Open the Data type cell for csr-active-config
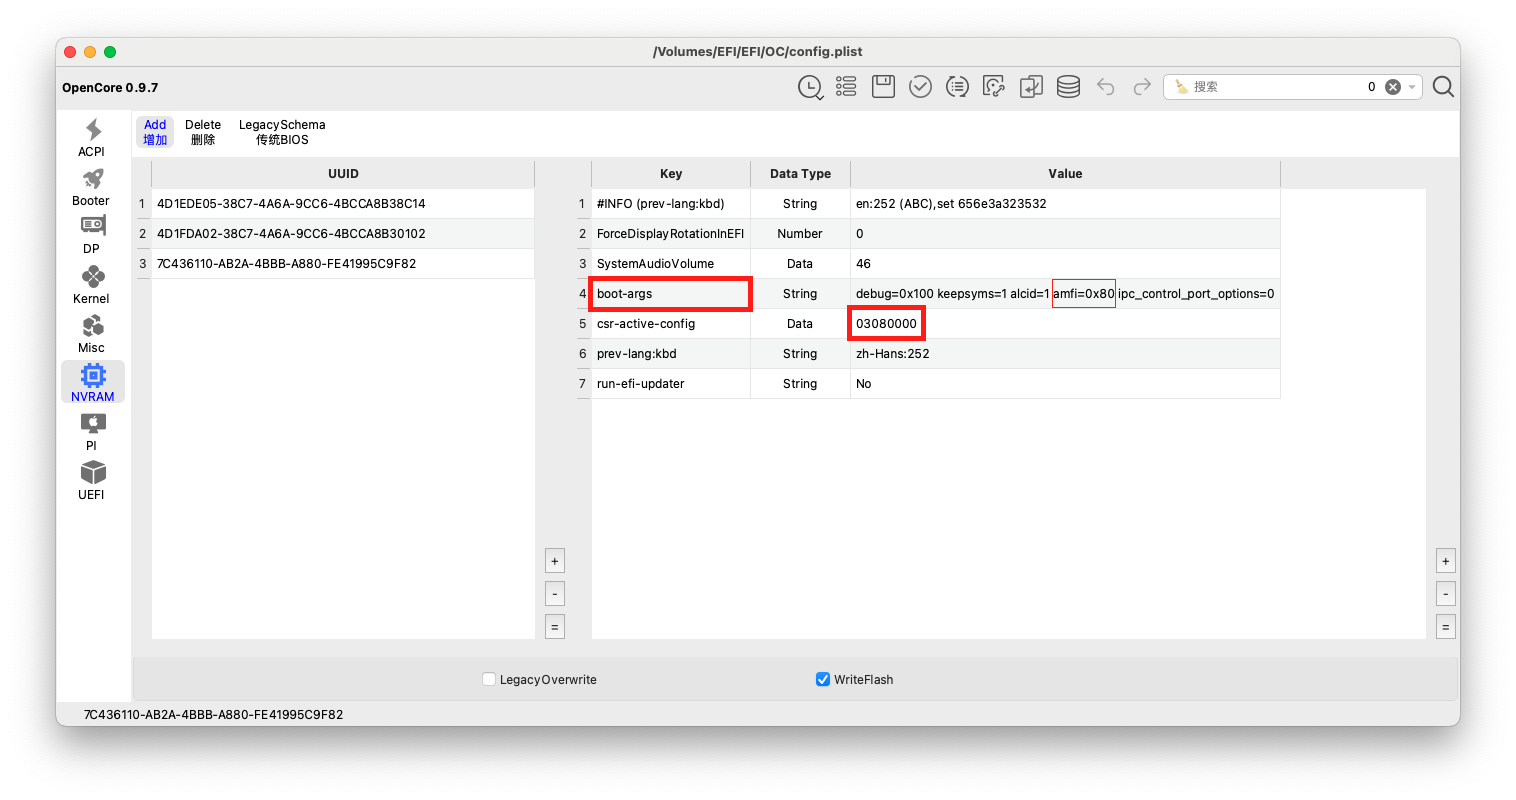The image size is (1516, 800). point(800,324)
